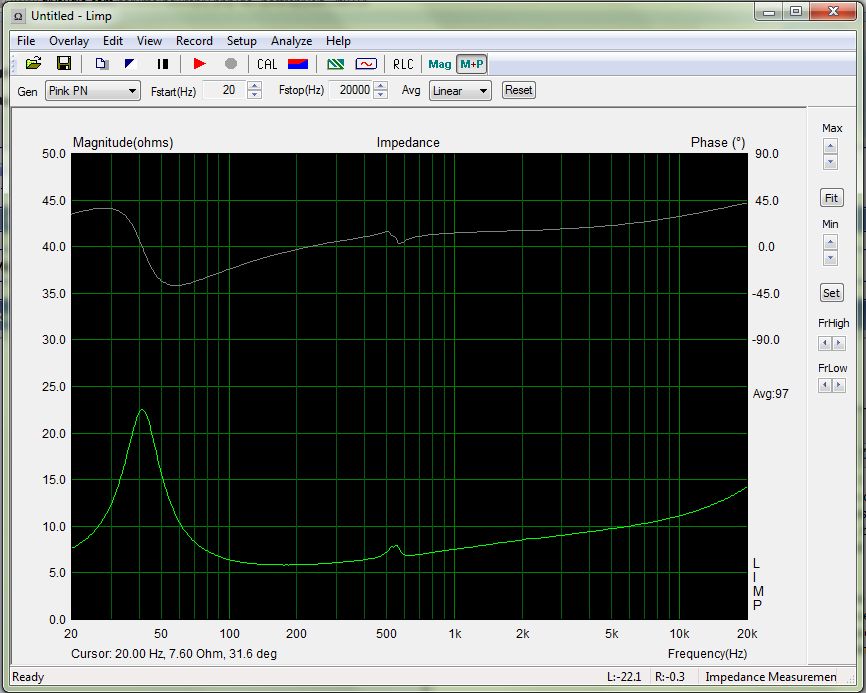Increase Fstart with the up spinner
The image size is (866, 693).
tap(254, 86)
